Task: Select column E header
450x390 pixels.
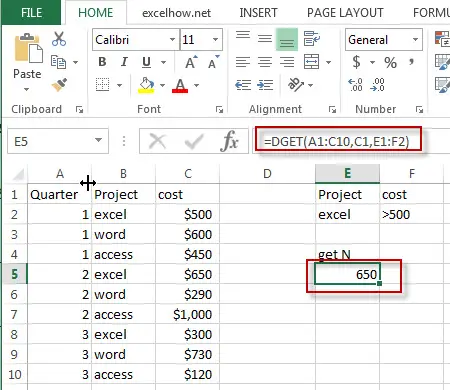Action: (x=347, y=174)
